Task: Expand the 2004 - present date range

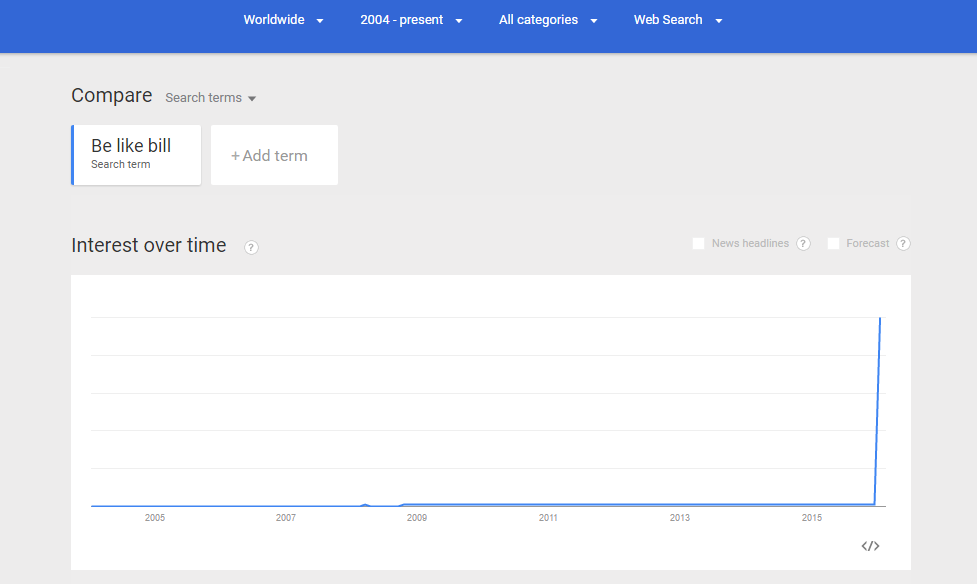Action: point(411,20)
